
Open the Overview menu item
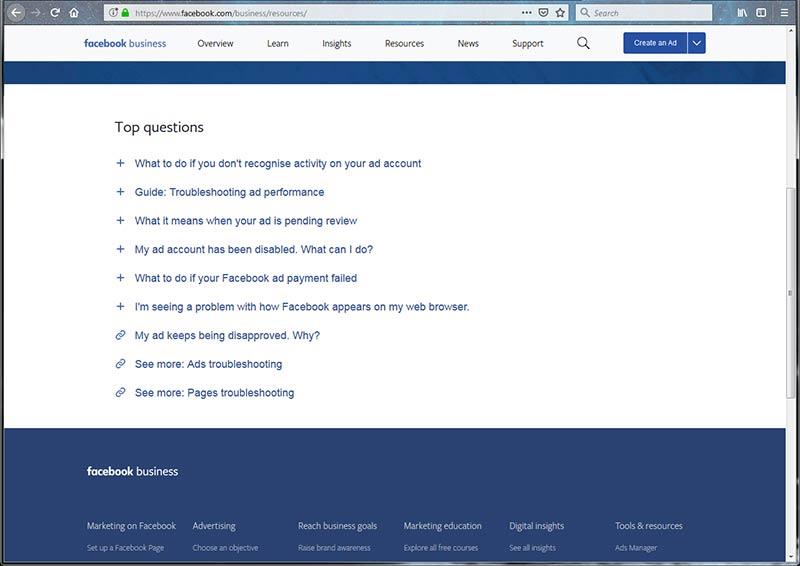click(x=215, y=43)
